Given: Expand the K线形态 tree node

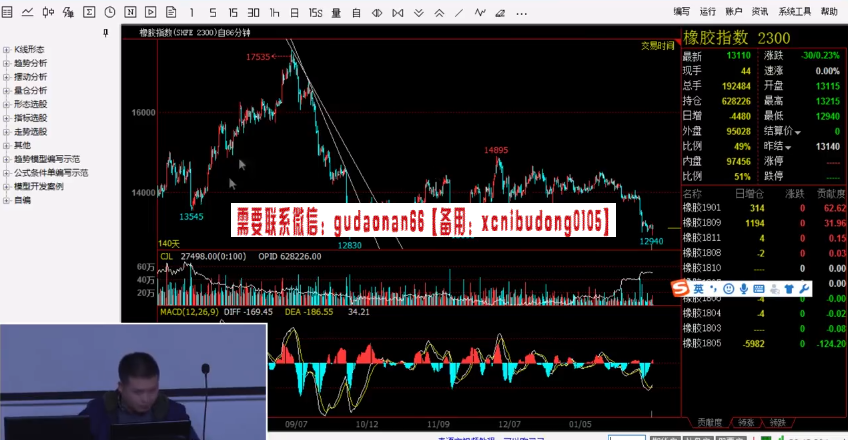Looking at the screenshot, I should (x=7, y=49).
